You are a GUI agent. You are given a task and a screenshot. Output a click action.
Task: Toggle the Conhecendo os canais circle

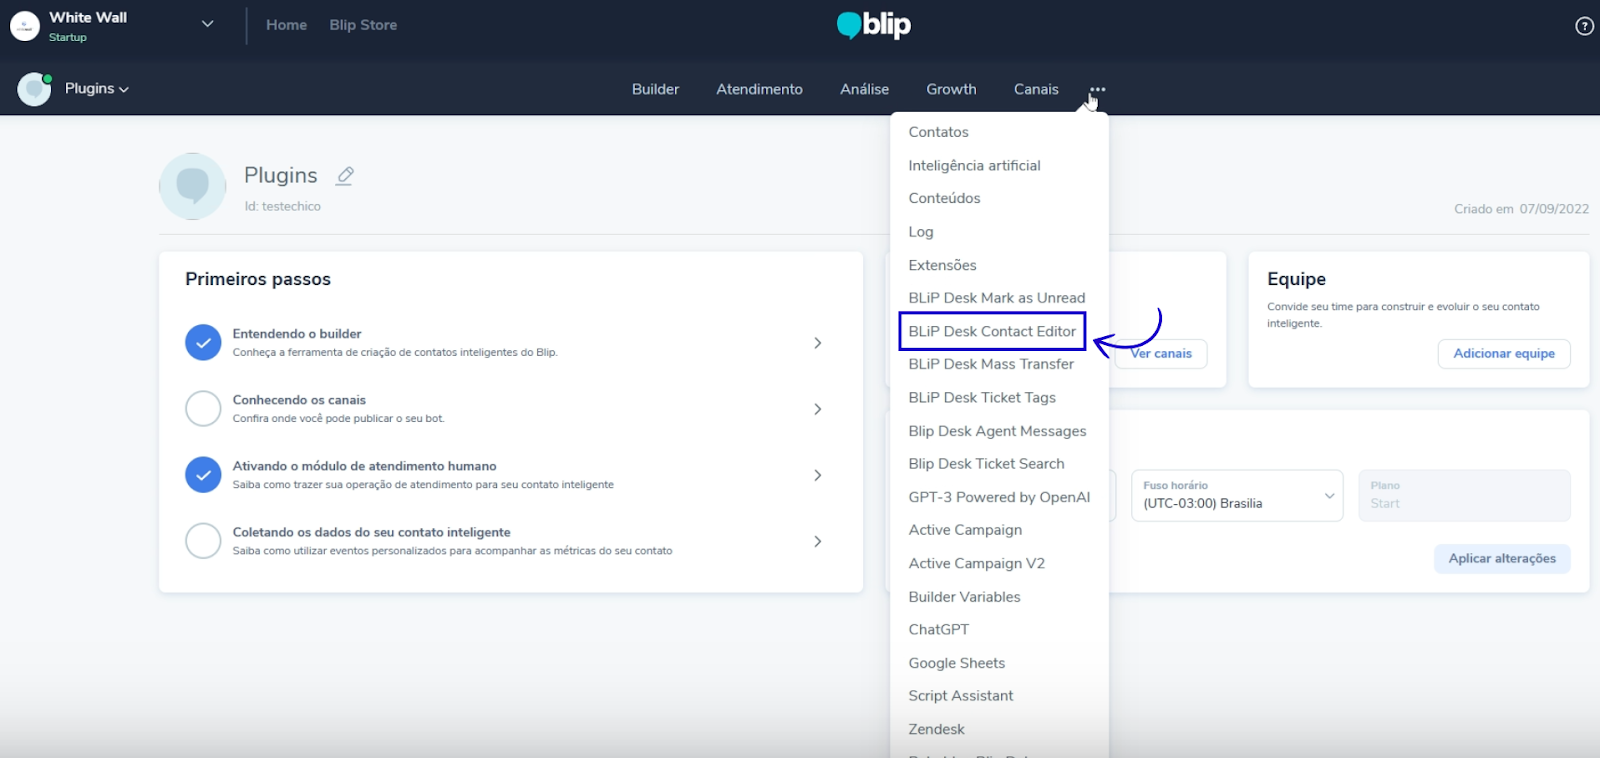click(x=203, y=408)
